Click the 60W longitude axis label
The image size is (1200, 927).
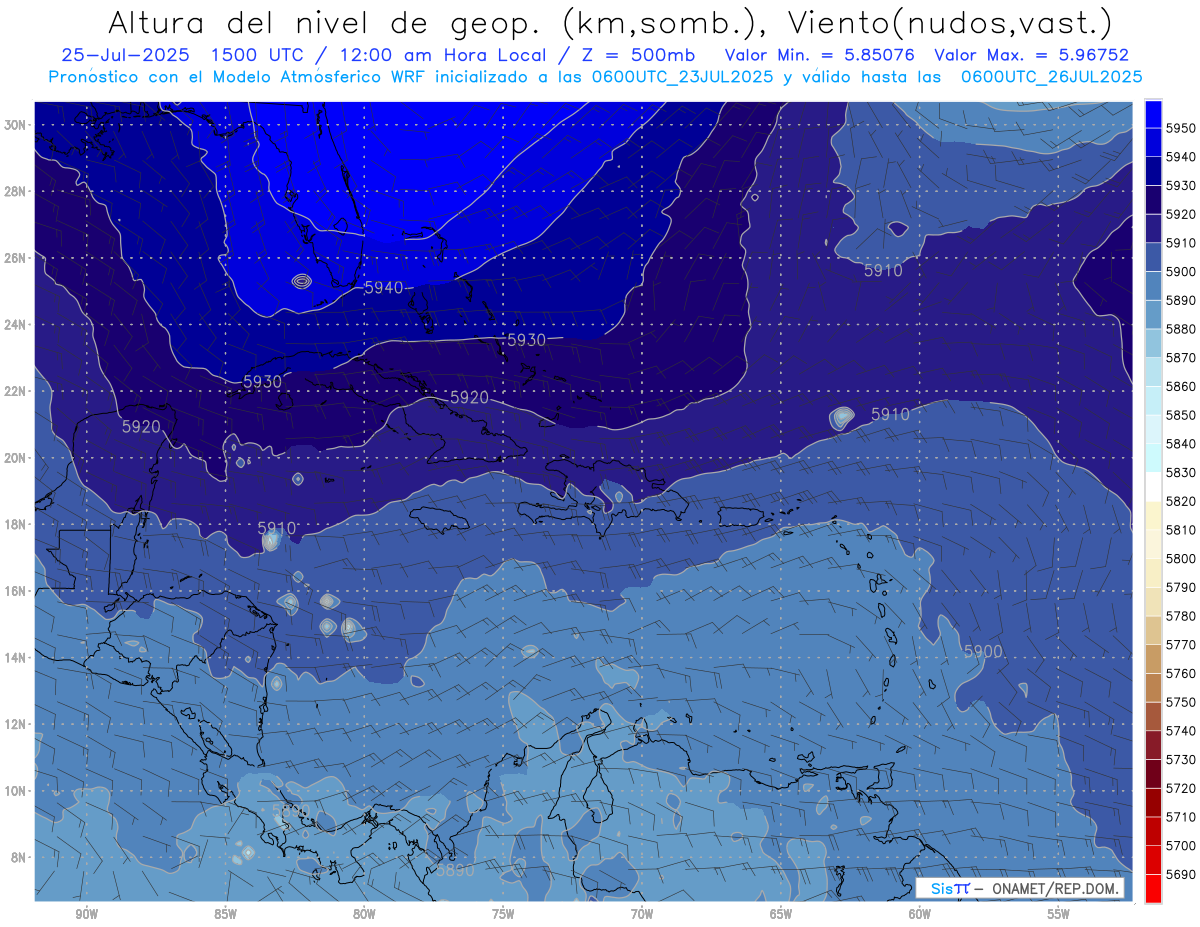click(920, 914)
